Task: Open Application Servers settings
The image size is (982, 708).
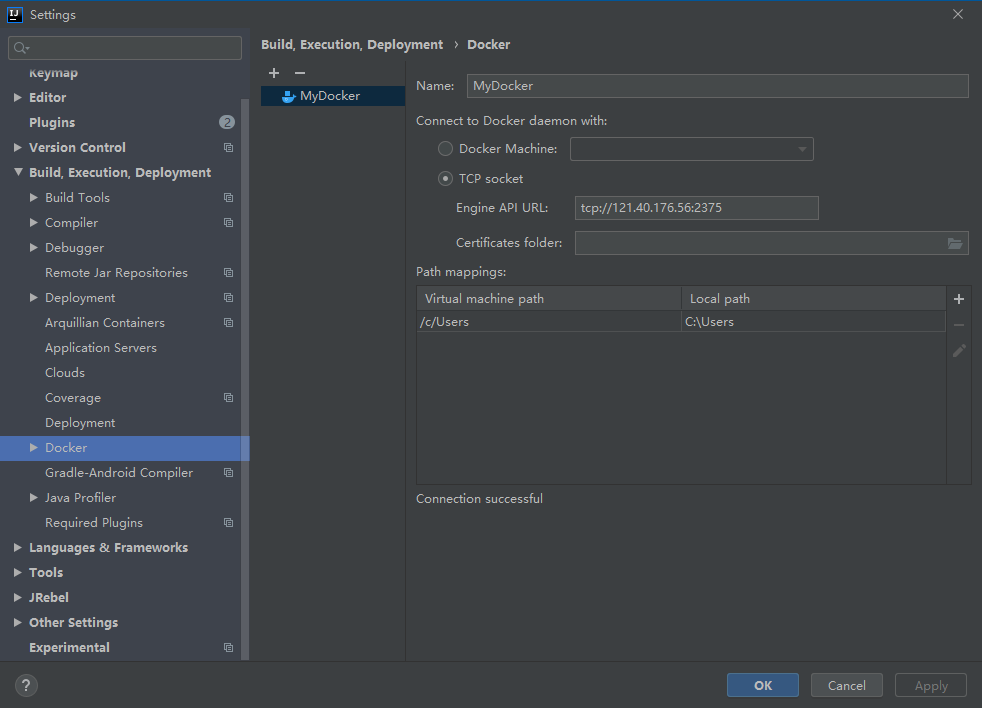Action: click(101, 348)
